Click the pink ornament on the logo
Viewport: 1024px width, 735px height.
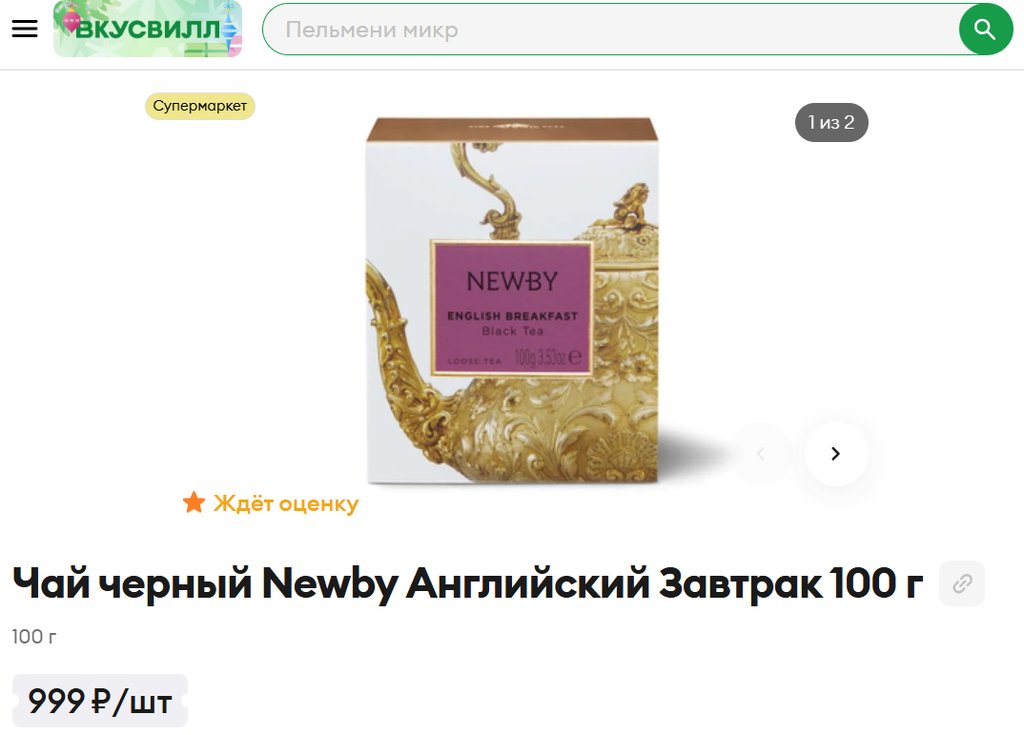coord(69,22)
